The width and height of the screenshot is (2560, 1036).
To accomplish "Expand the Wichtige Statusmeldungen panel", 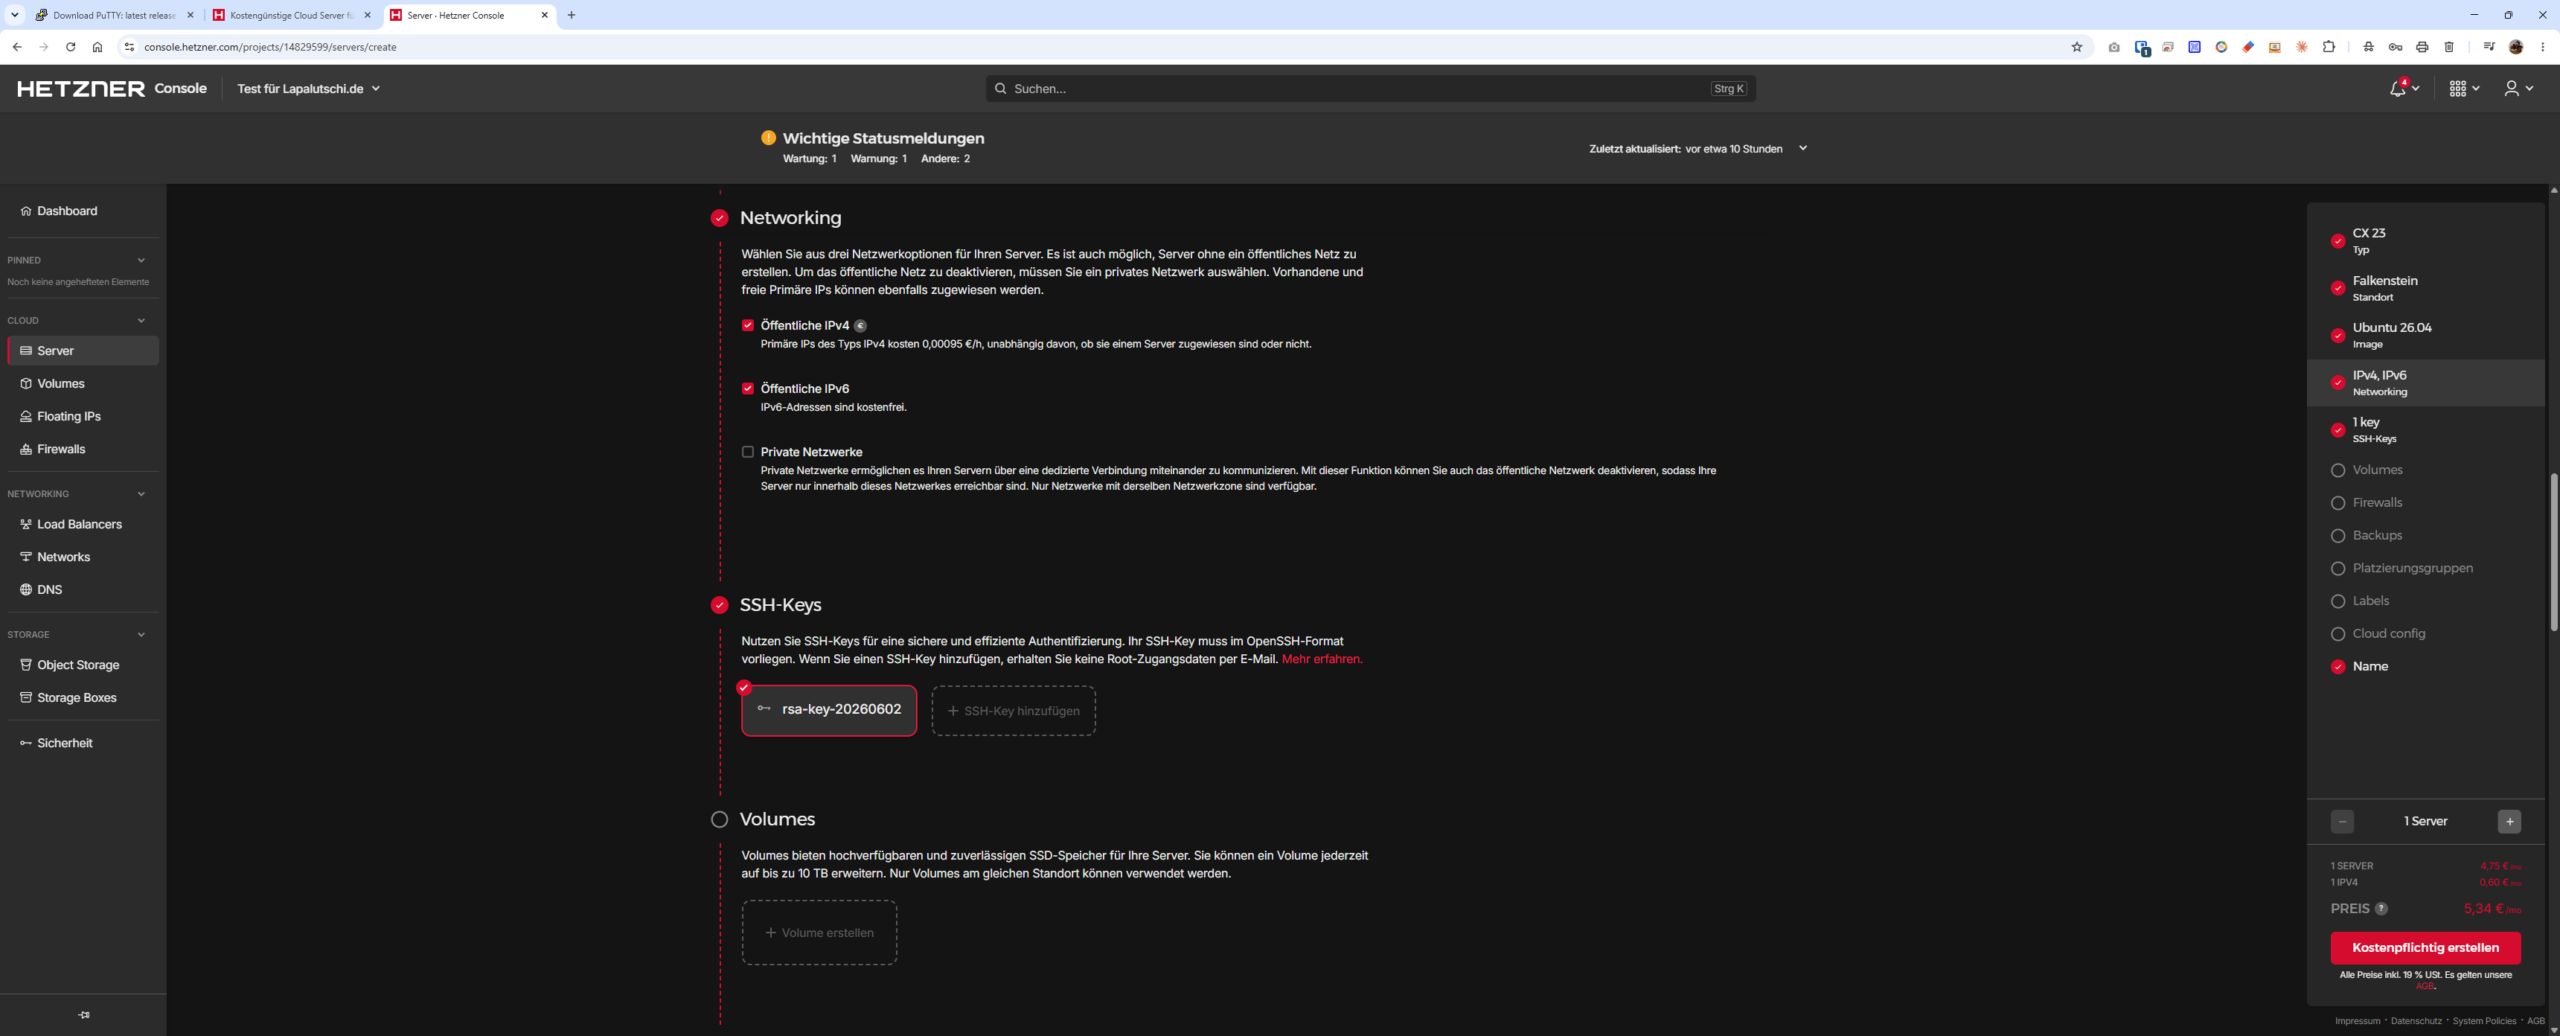I will [1803, 148].
